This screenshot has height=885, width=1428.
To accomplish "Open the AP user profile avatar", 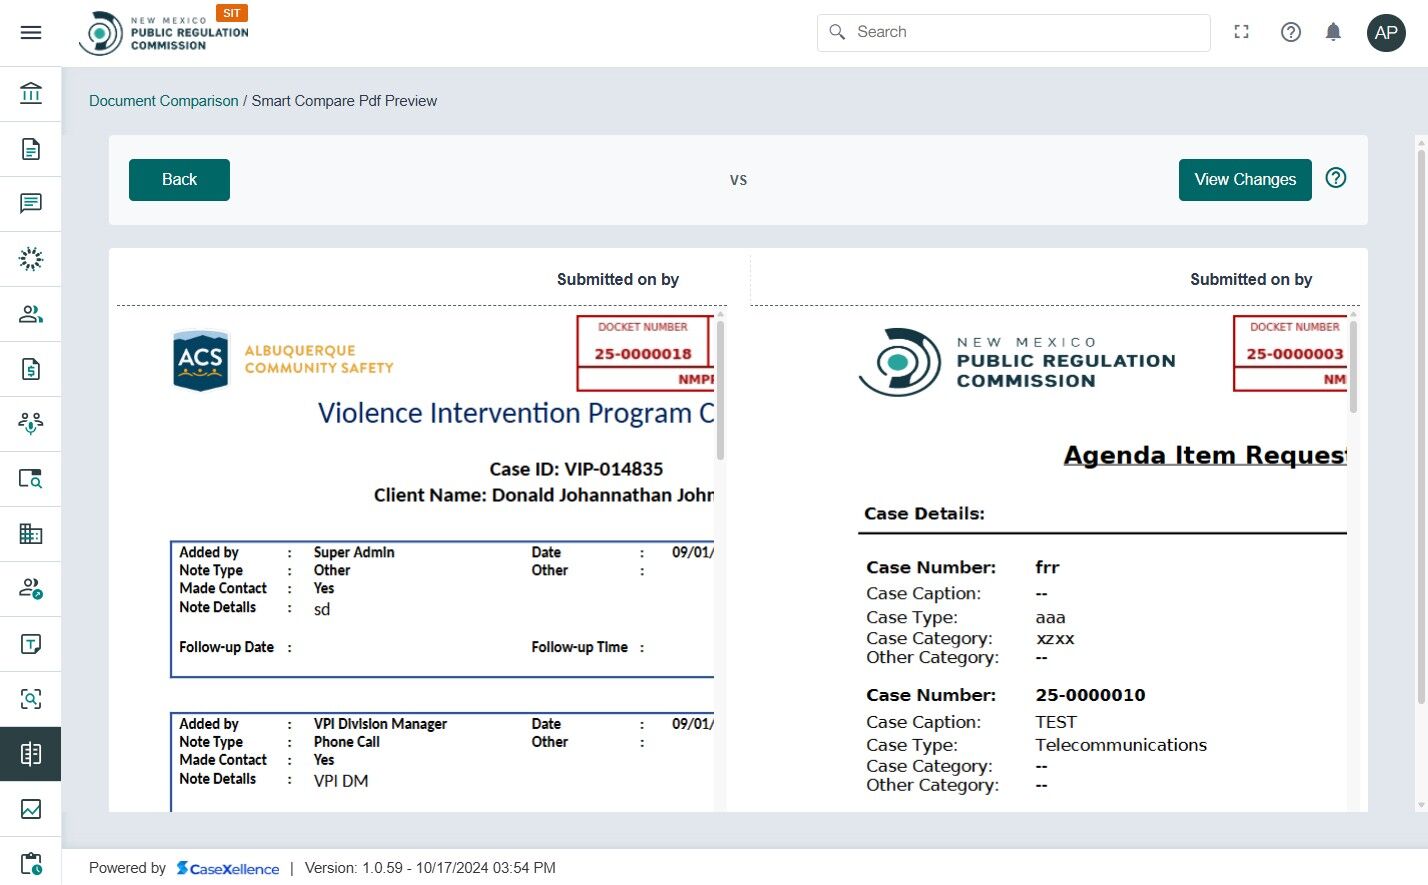I will click(x=1386, y=32).
